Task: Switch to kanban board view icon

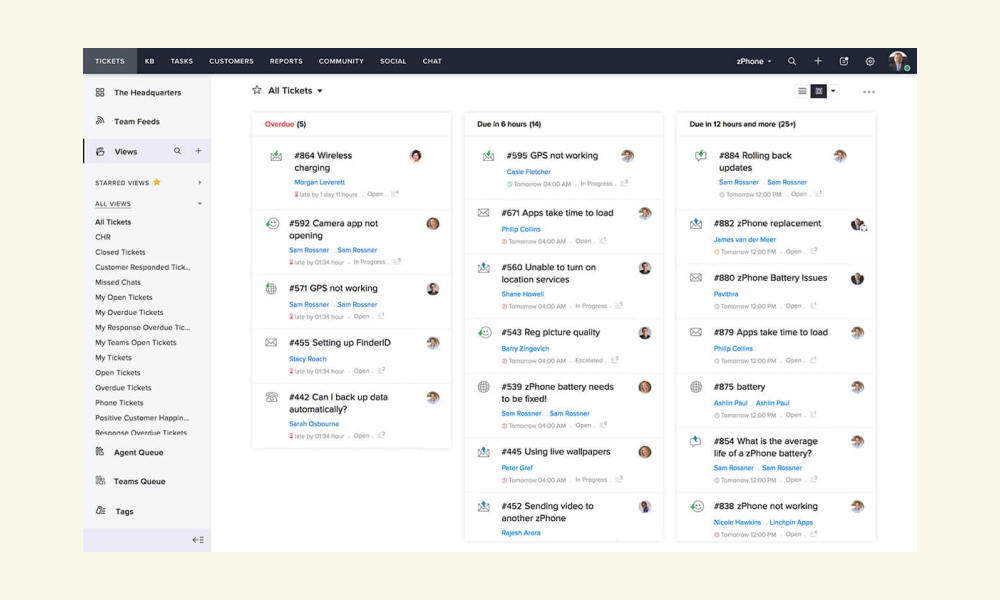Action: [x=819, y=91]
